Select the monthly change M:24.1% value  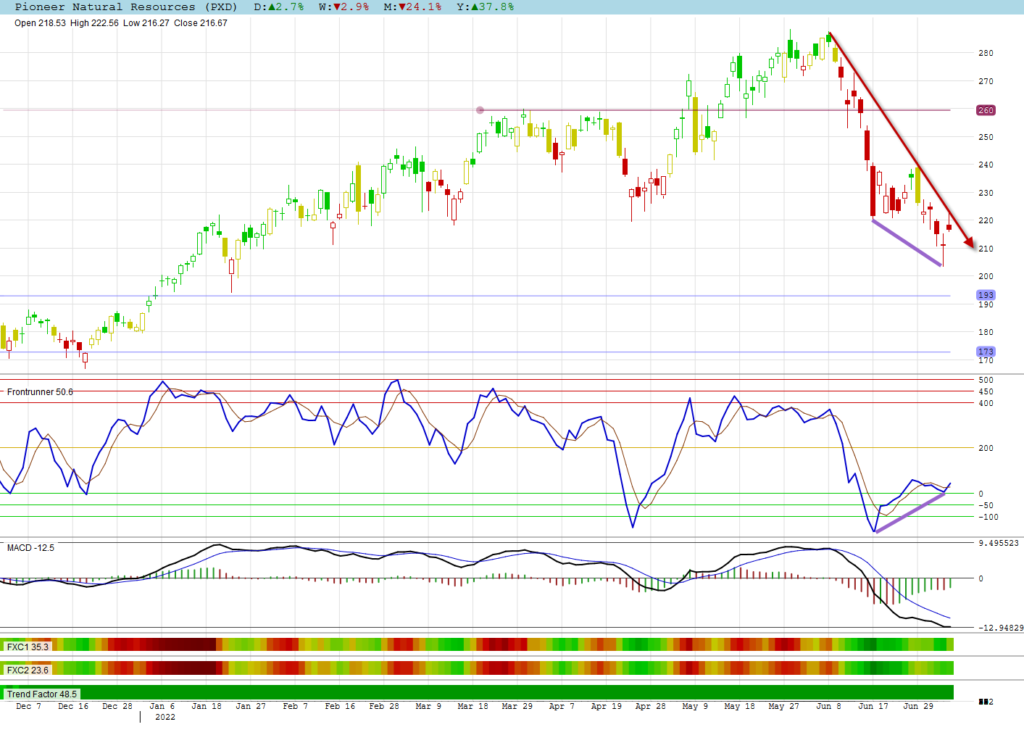point(412,7)
